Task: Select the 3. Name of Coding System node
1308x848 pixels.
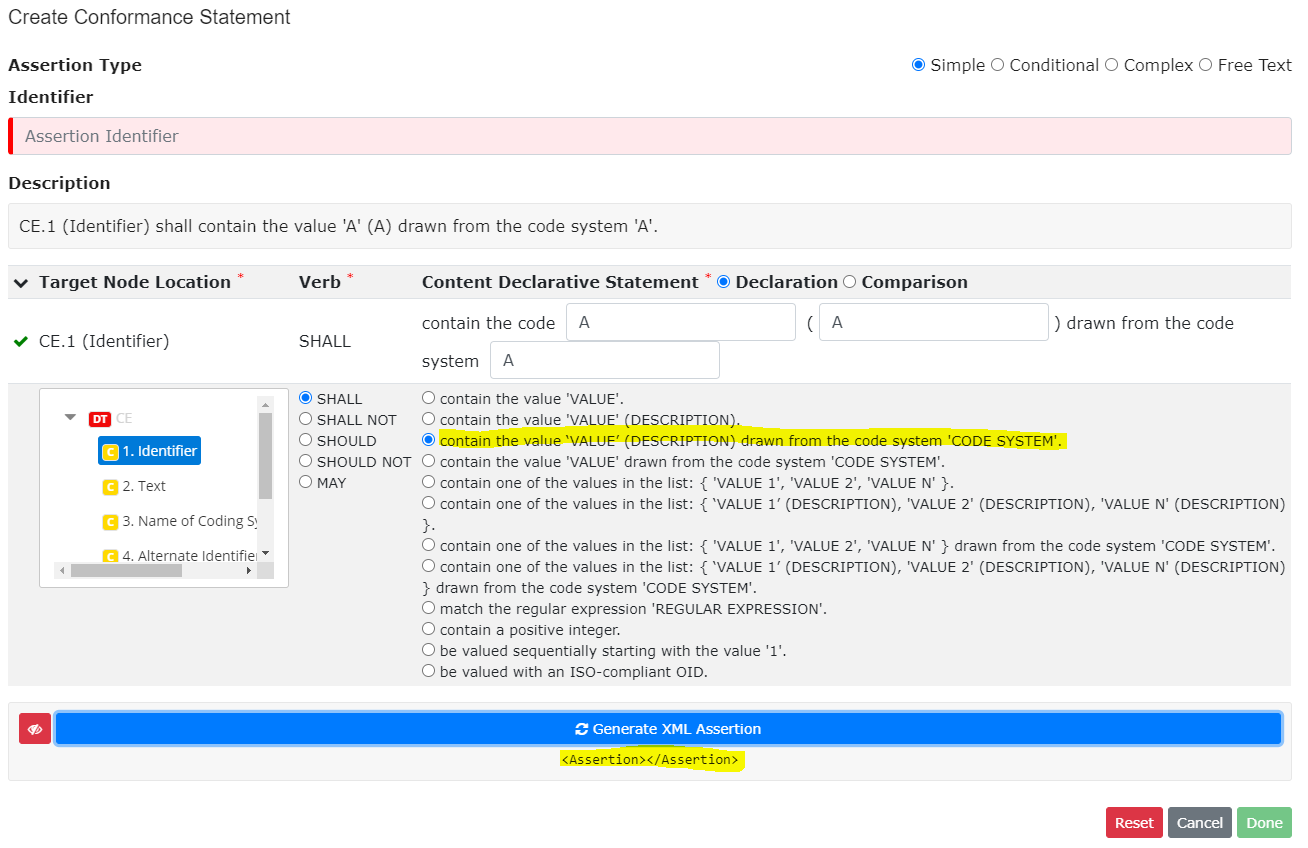Action: click(x=180, y=522)
